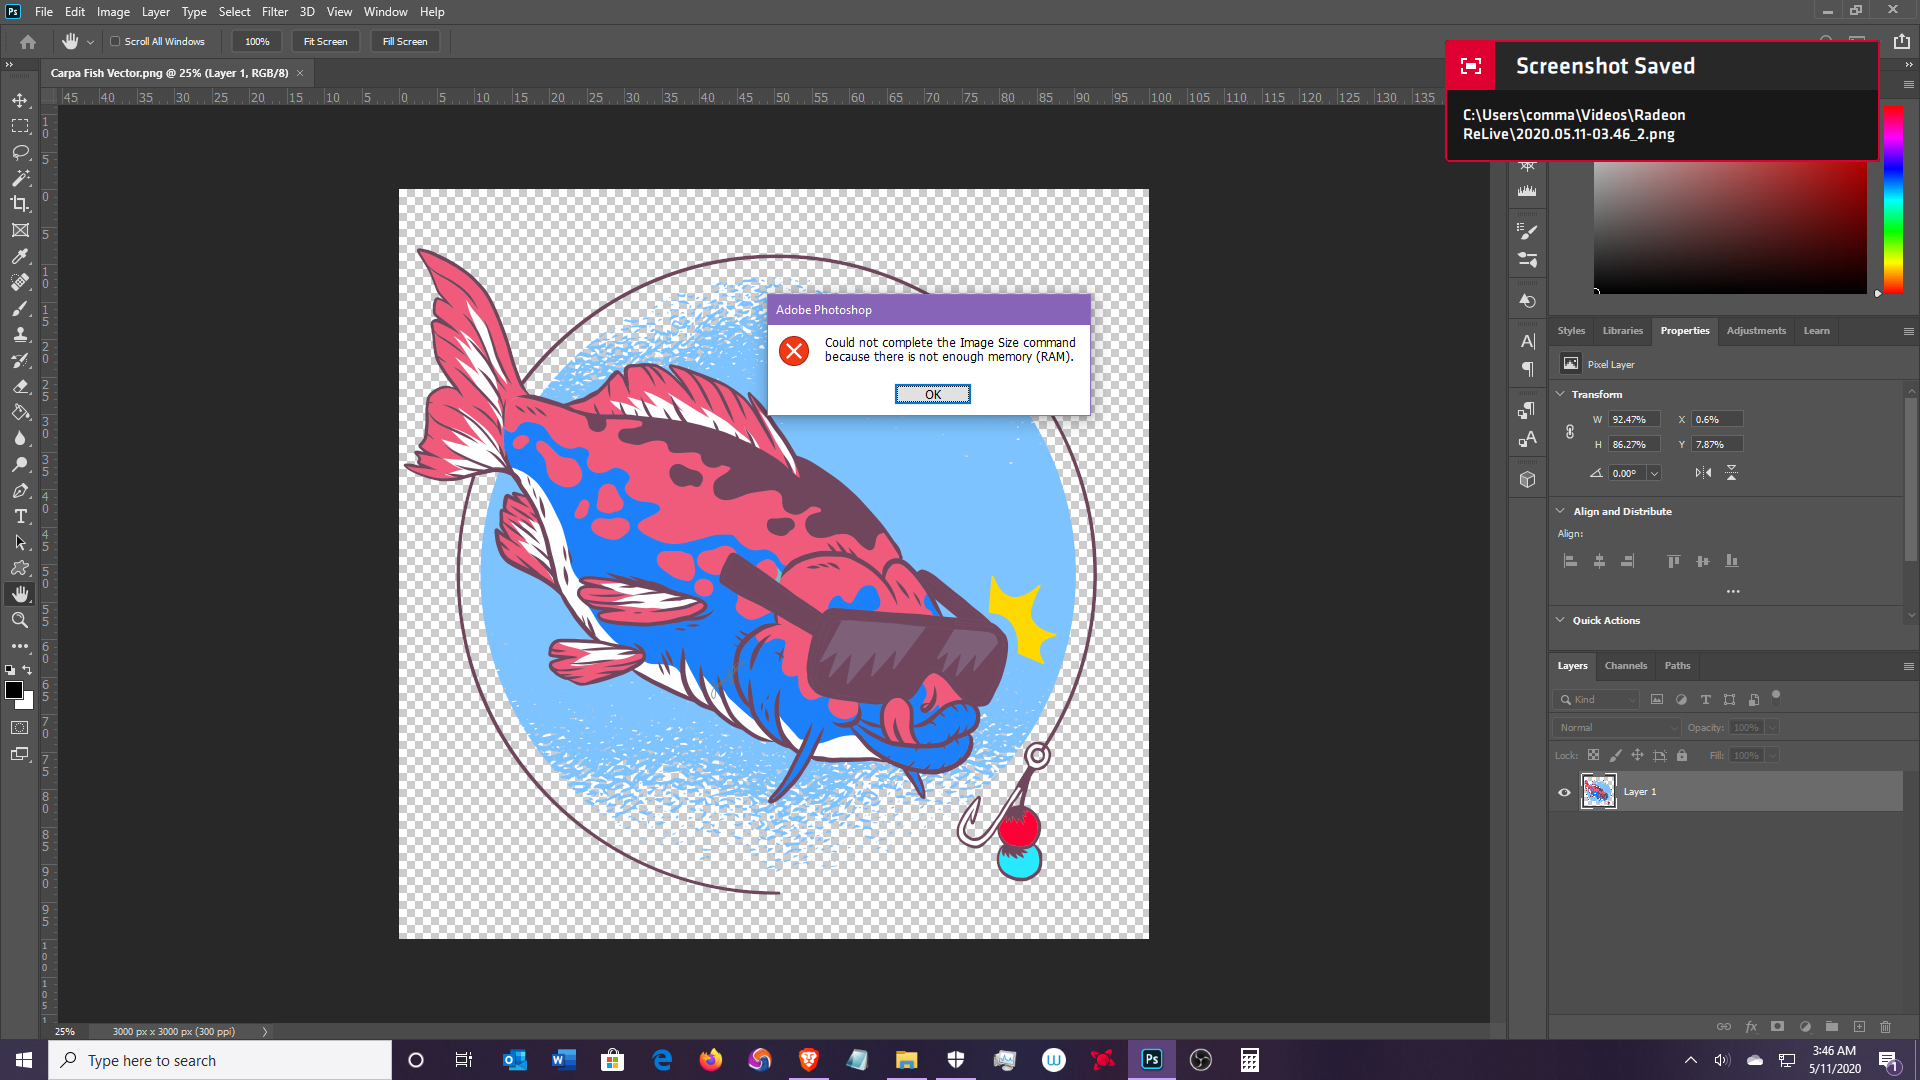Collapse the Align and Distribute section

[x=1560, y=511]
